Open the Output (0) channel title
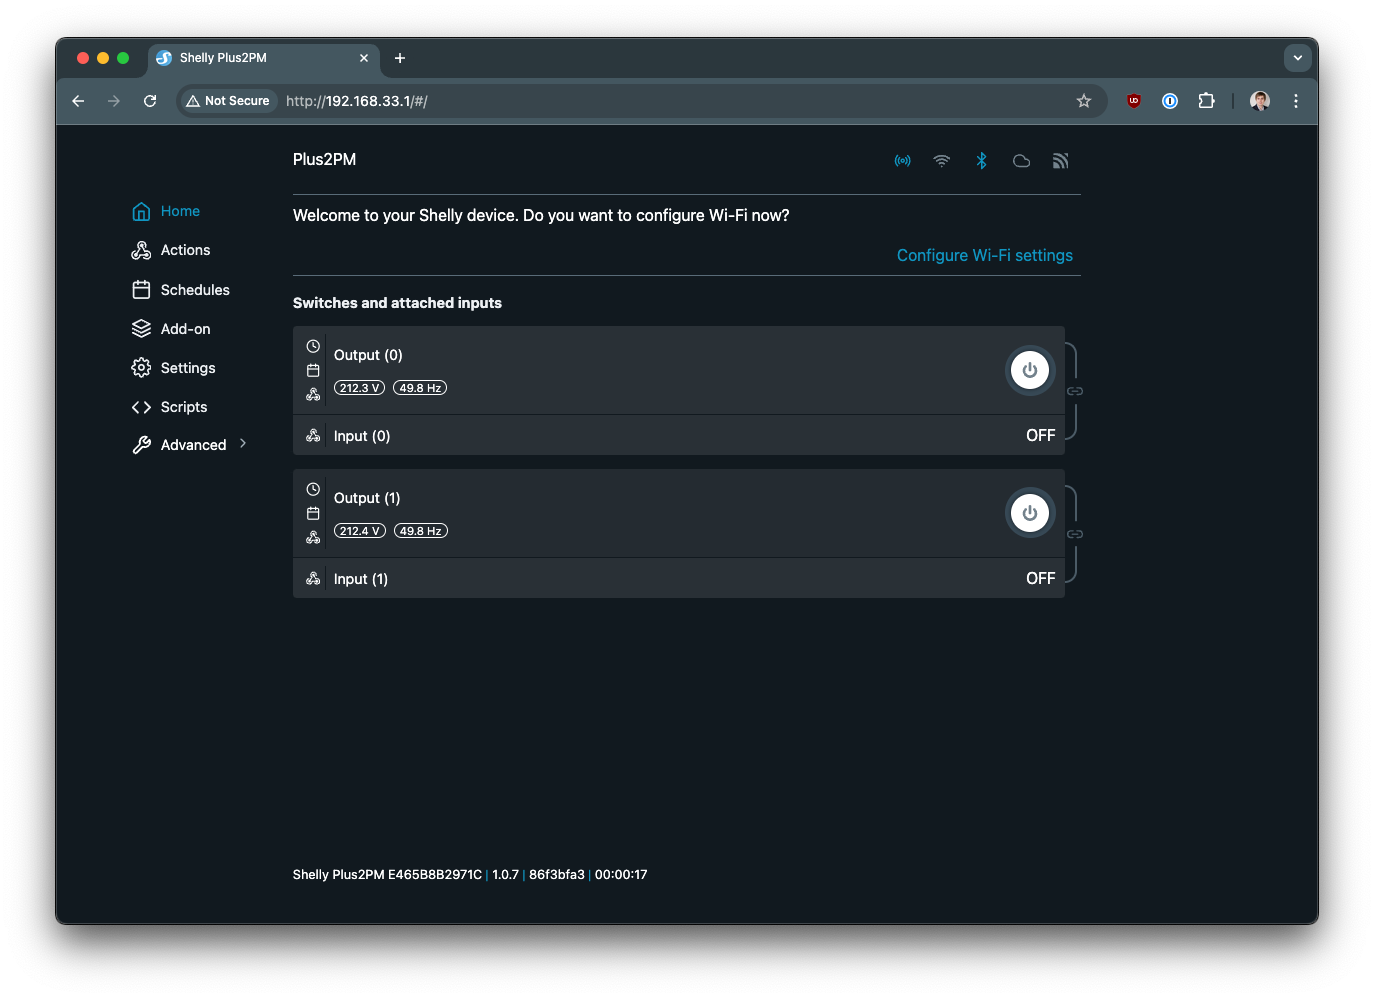The image size is (1374, 998). pos(368,355)
